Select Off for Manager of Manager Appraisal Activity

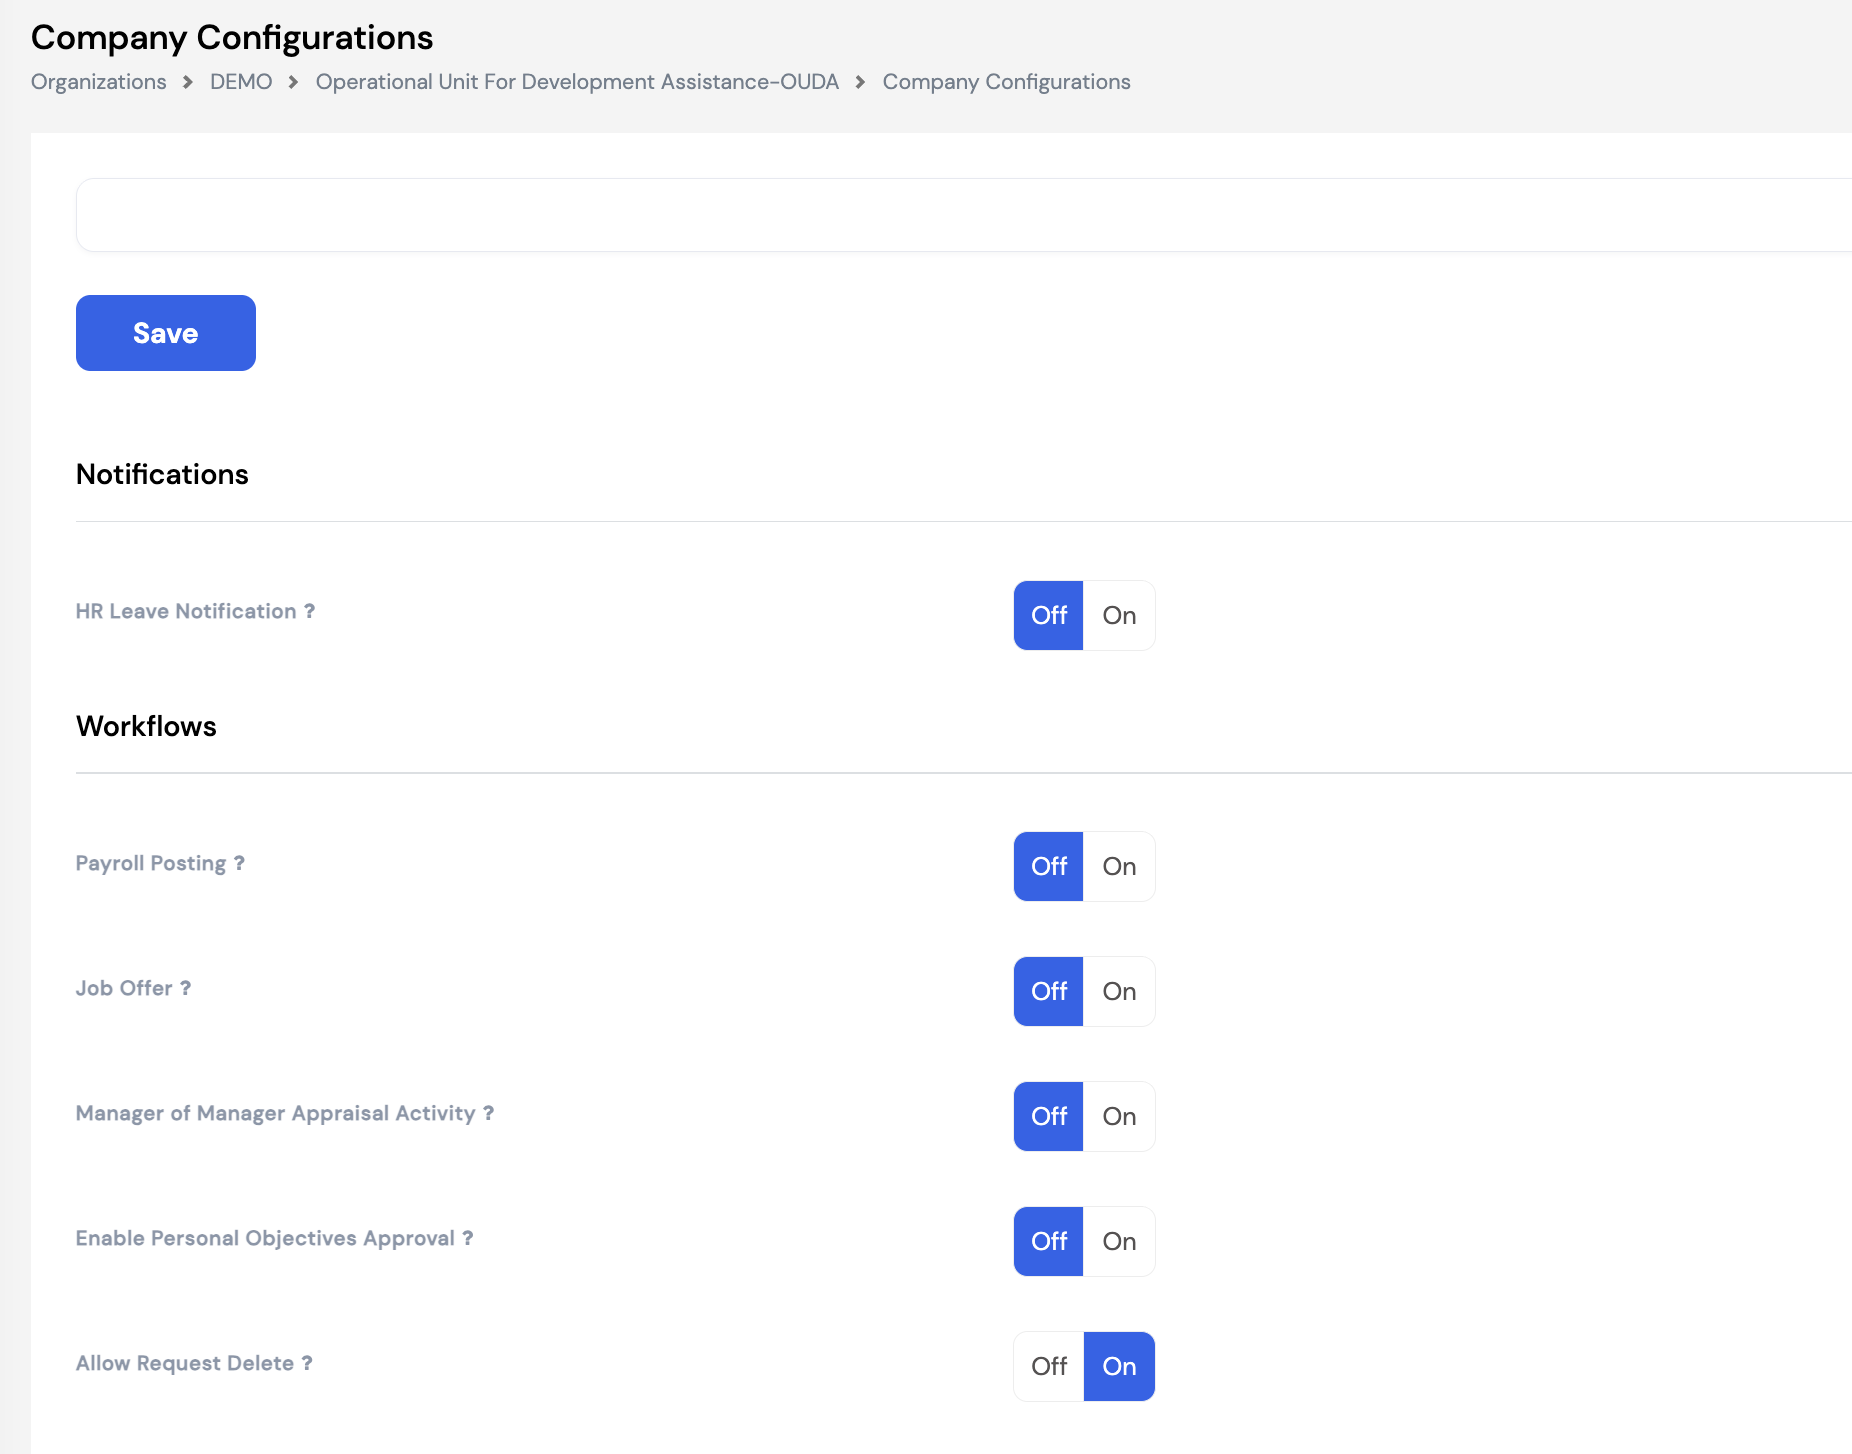pyautogui.click(x=1049, y=1117)
